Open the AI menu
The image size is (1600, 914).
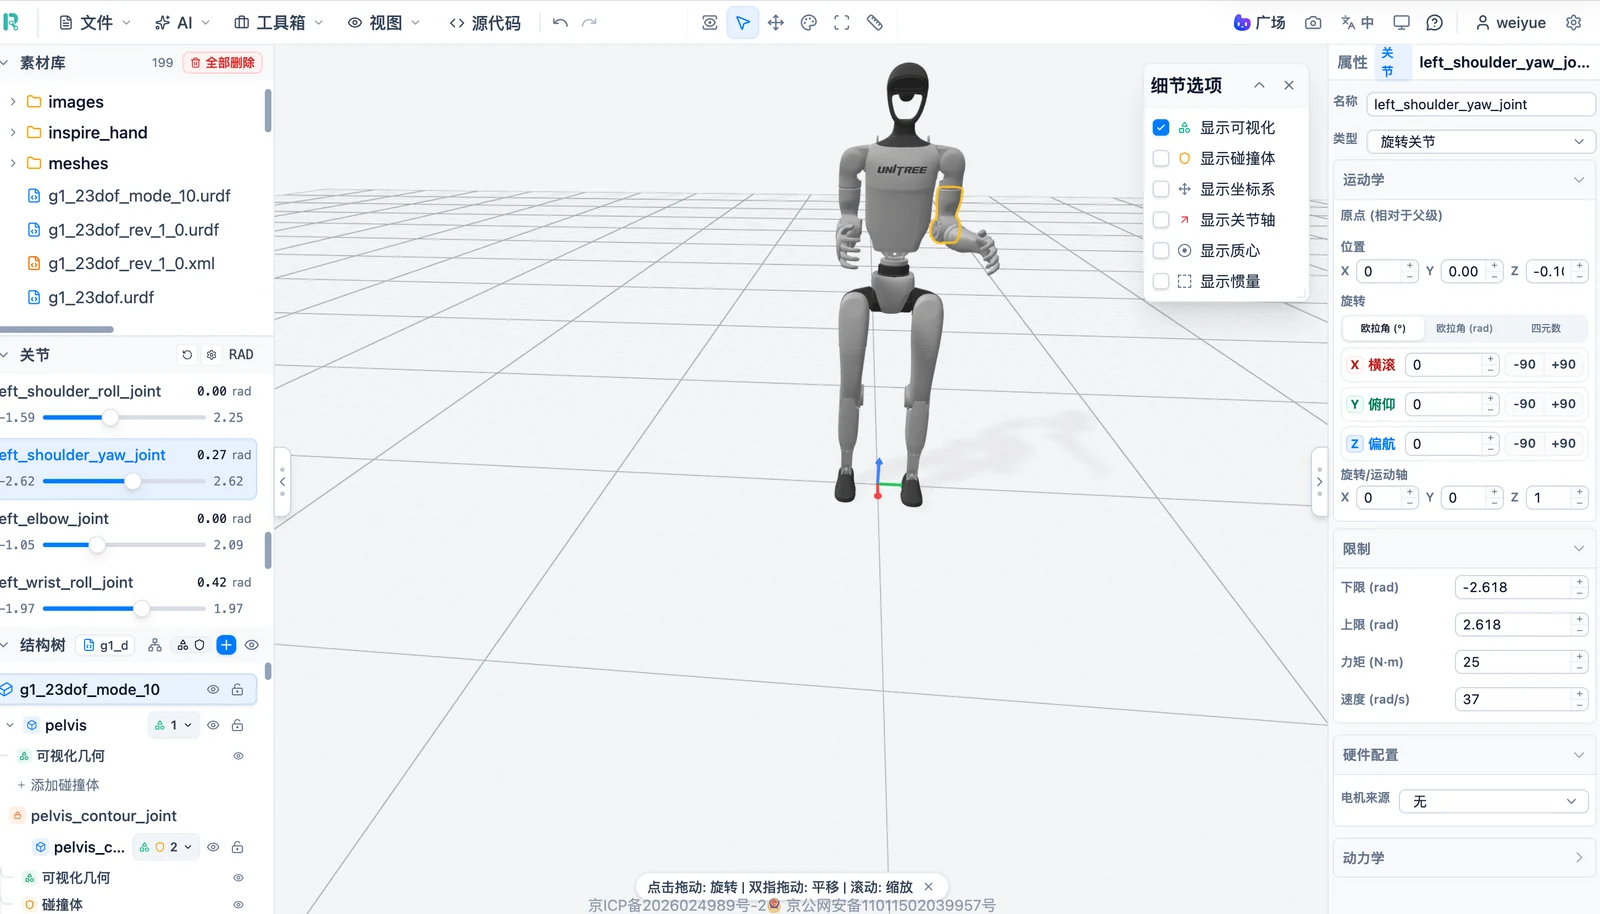[182, 22]
